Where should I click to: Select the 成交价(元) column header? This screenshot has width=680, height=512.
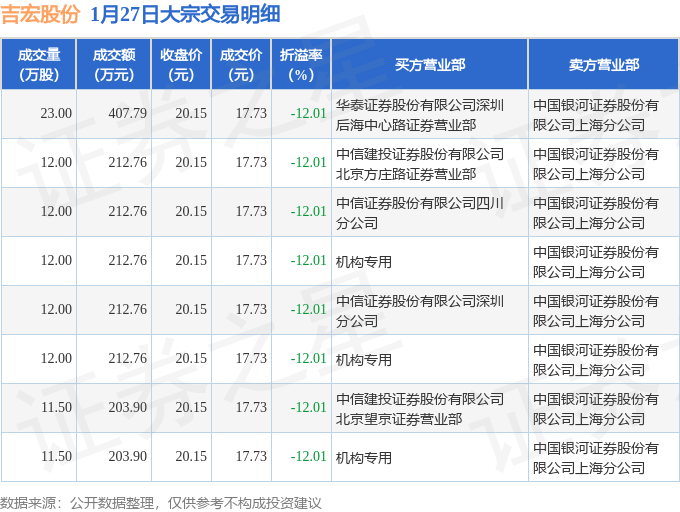click(241, 65)
